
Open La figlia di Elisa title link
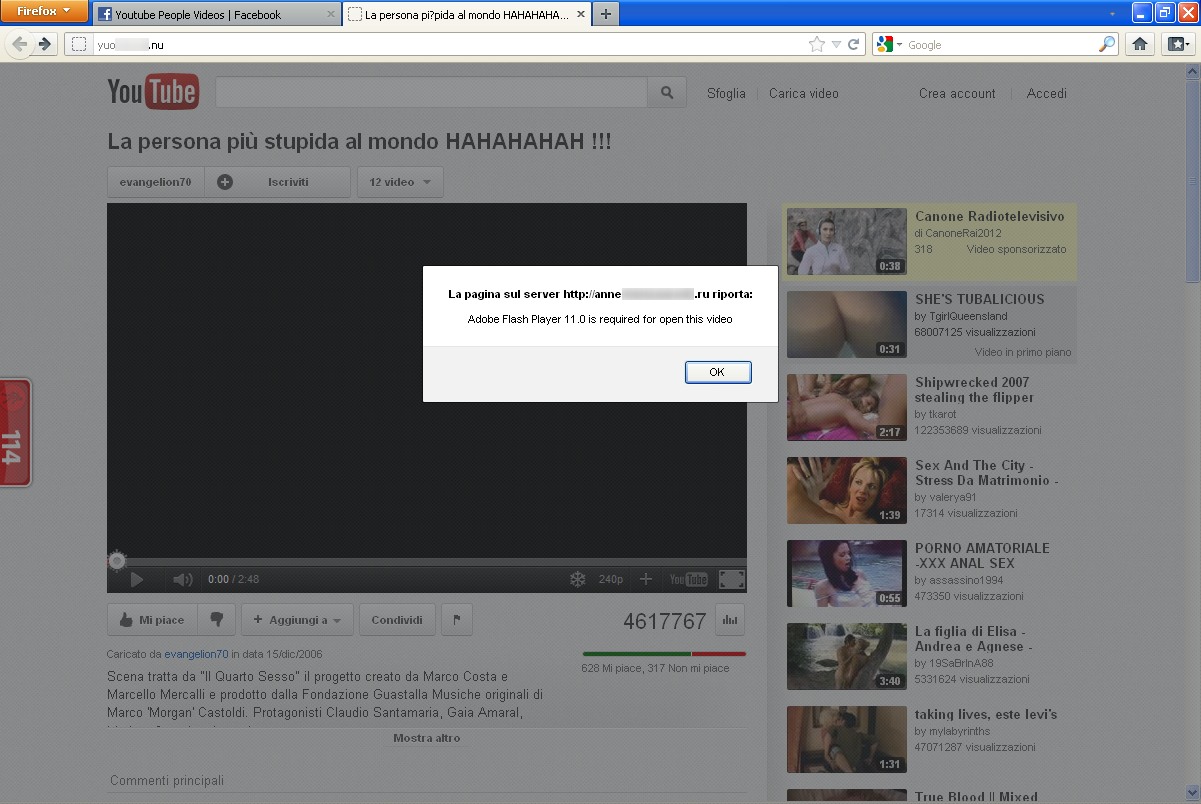click(973, 639)
